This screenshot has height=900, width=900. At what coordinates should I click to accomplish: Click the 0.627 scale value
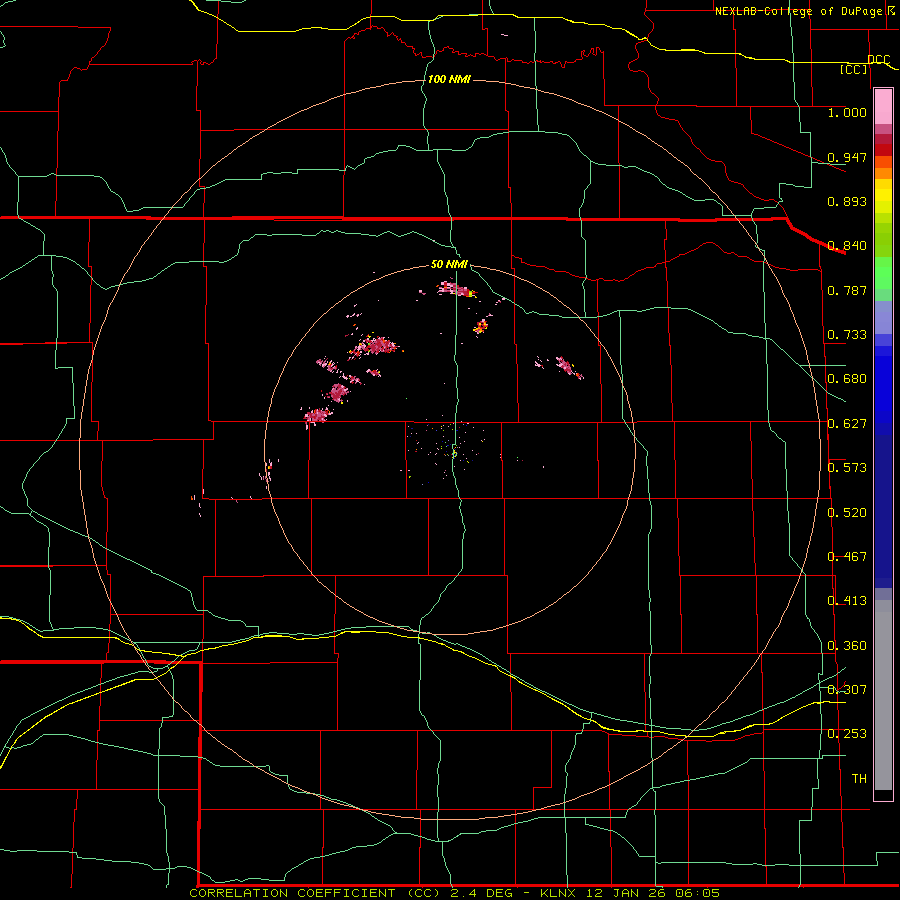tap(847, 424)
